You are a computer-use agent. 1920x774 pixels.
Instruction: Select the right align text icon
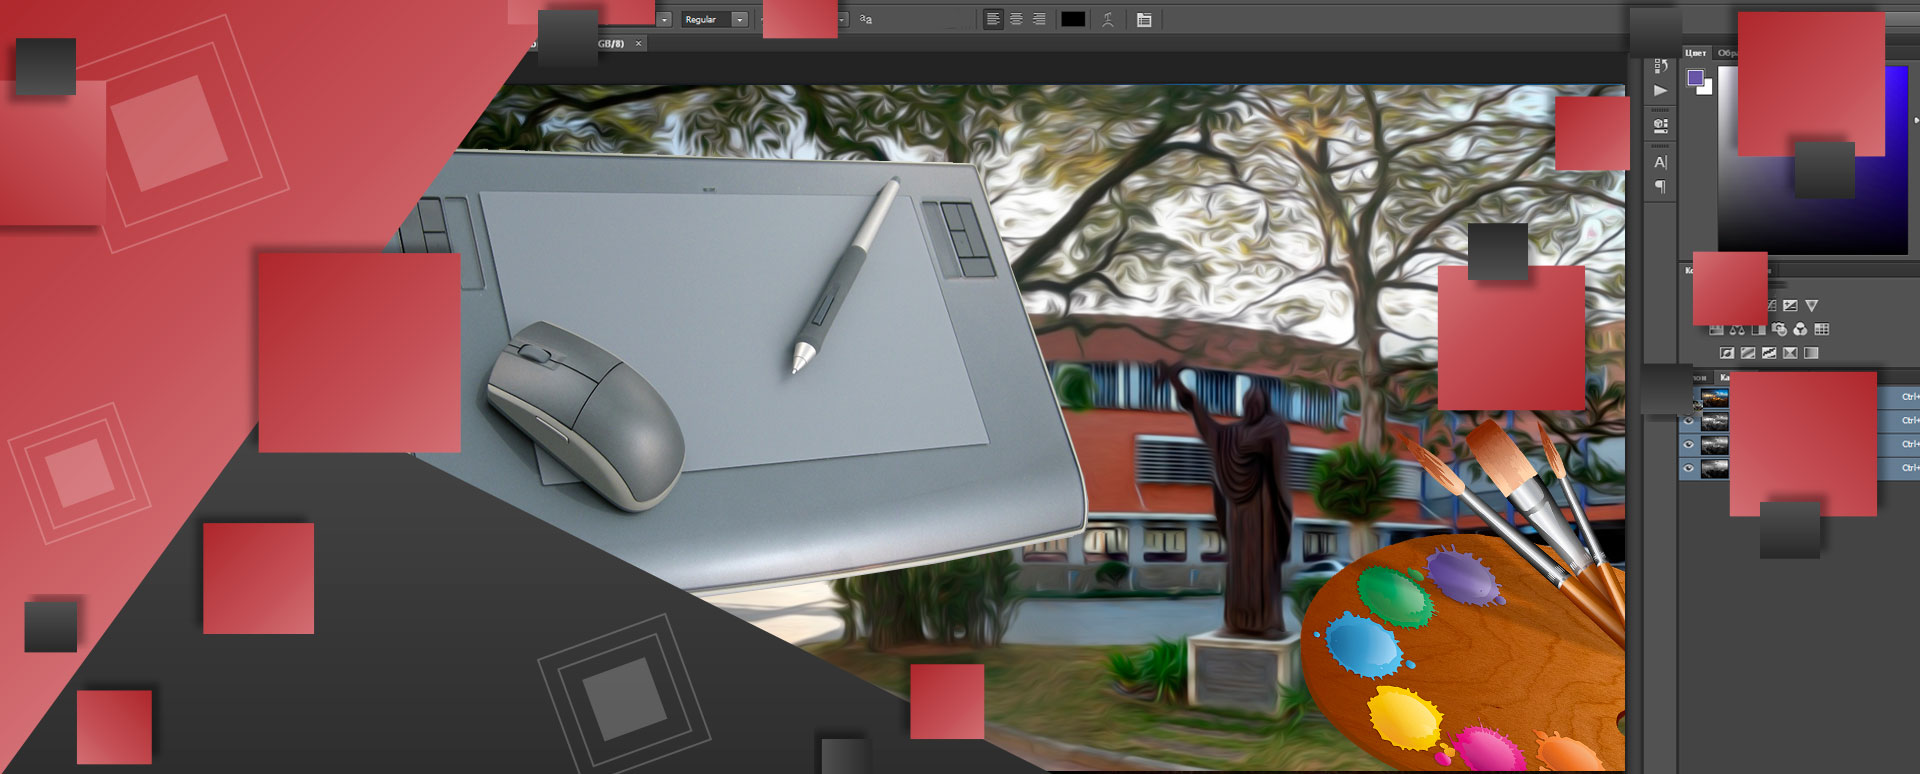[x=1039, y=19]
